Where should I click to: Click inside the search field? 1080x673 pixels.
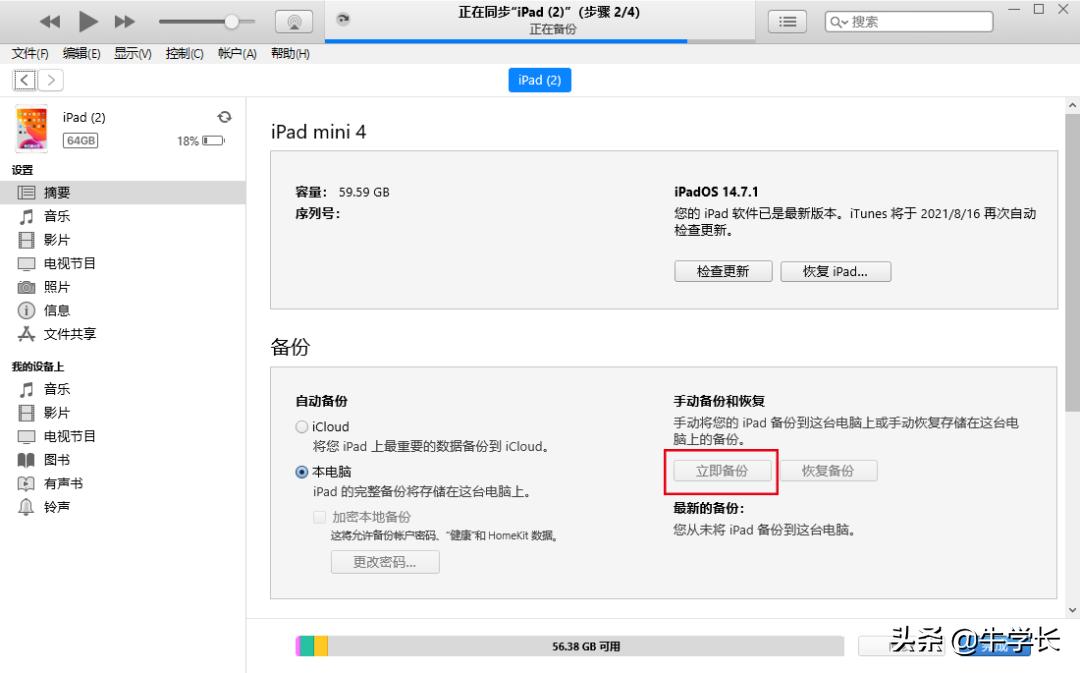(x=910, y=20)
